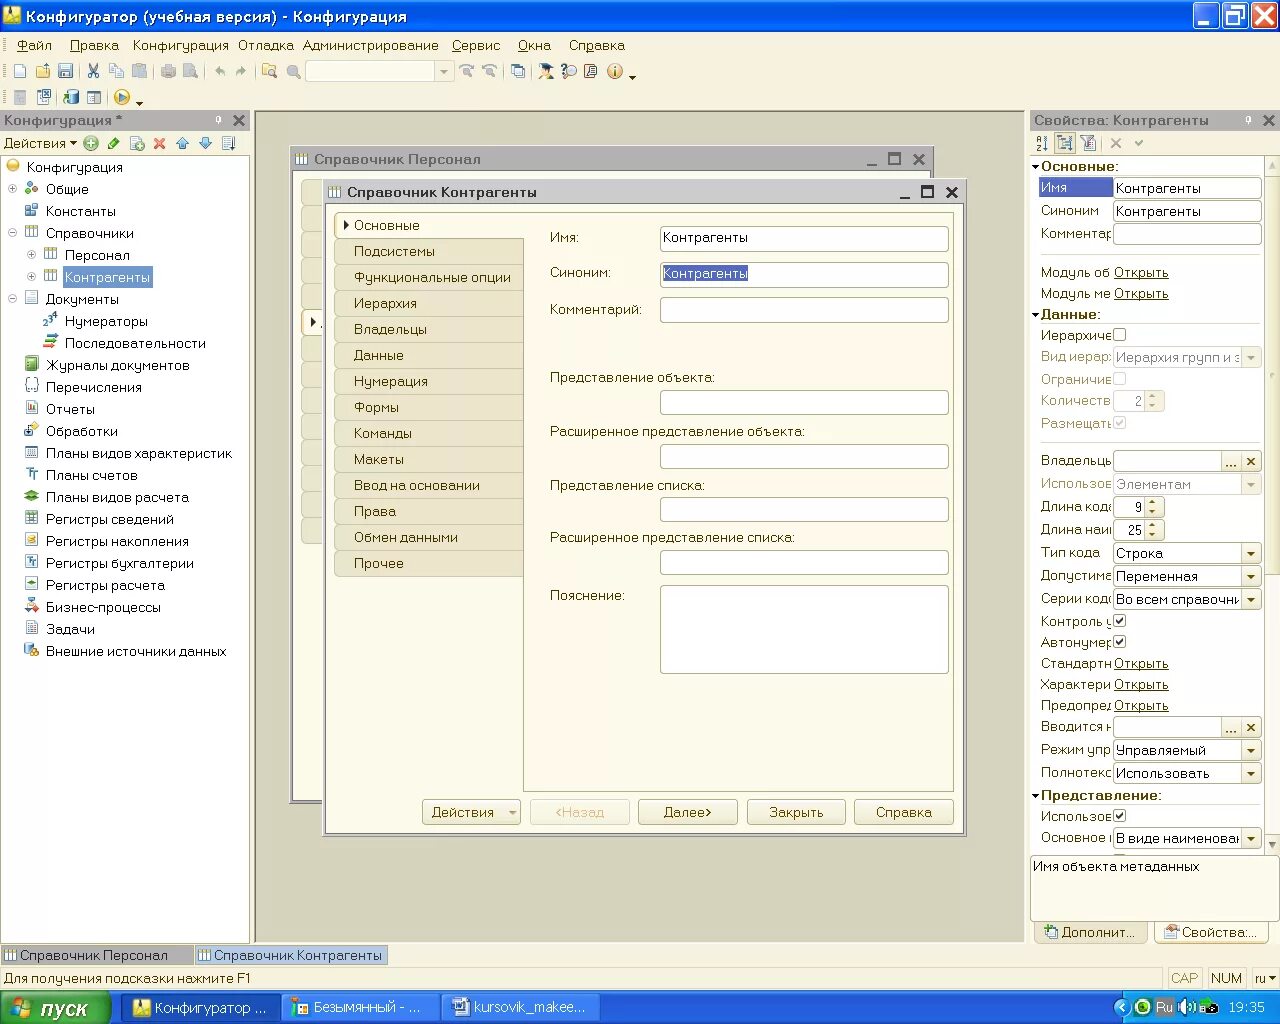Click the Undo arrow icon
Screen dimensions: 1280x1024
pyautogui.click(x=219, y=71)
